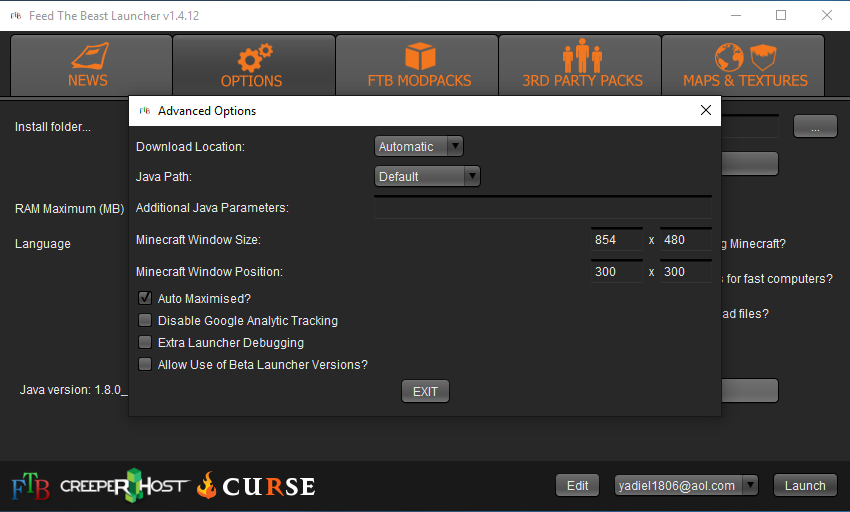Click the Edit profile button

click(x=577, y=485)
